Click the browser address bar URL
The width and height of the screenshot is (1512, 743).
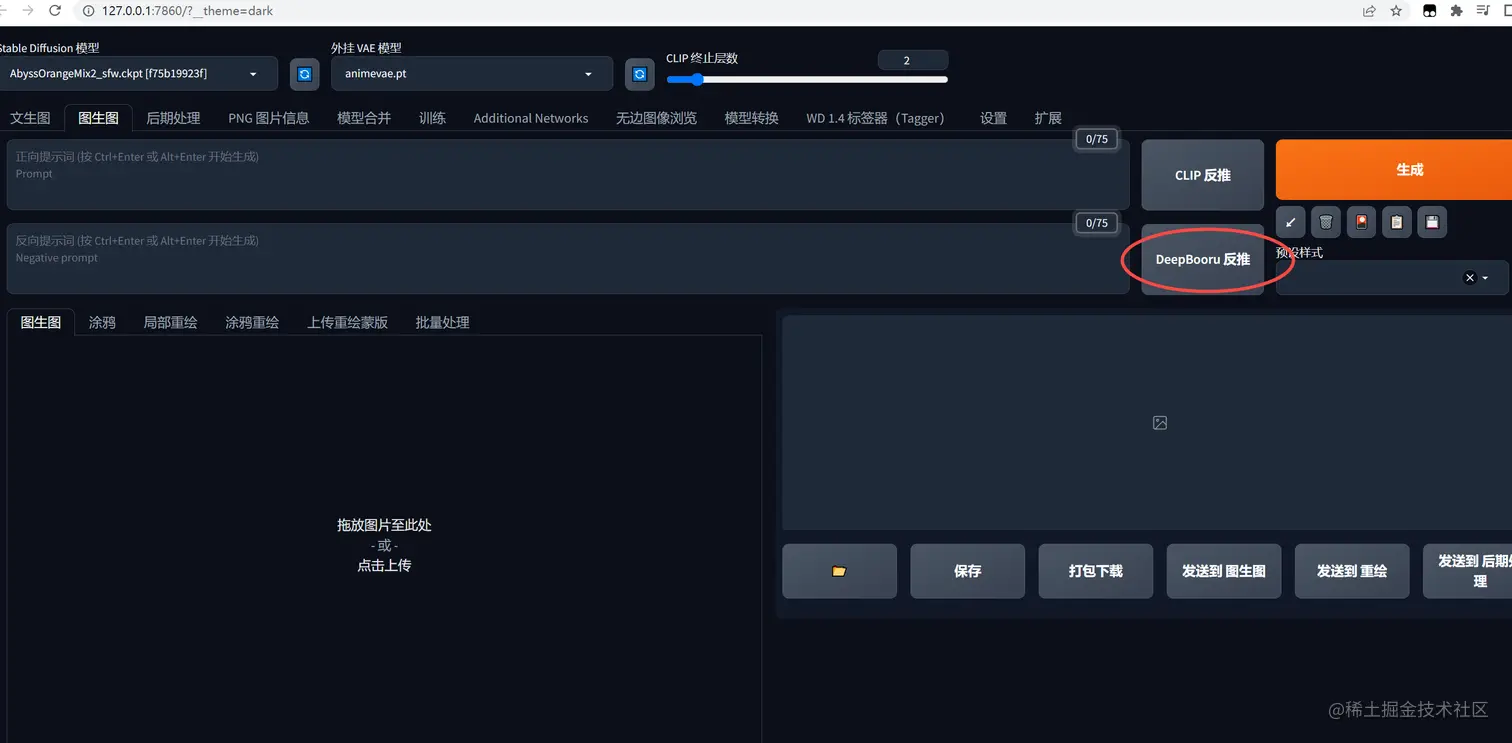pyautogui.click(x=187, y=11)
